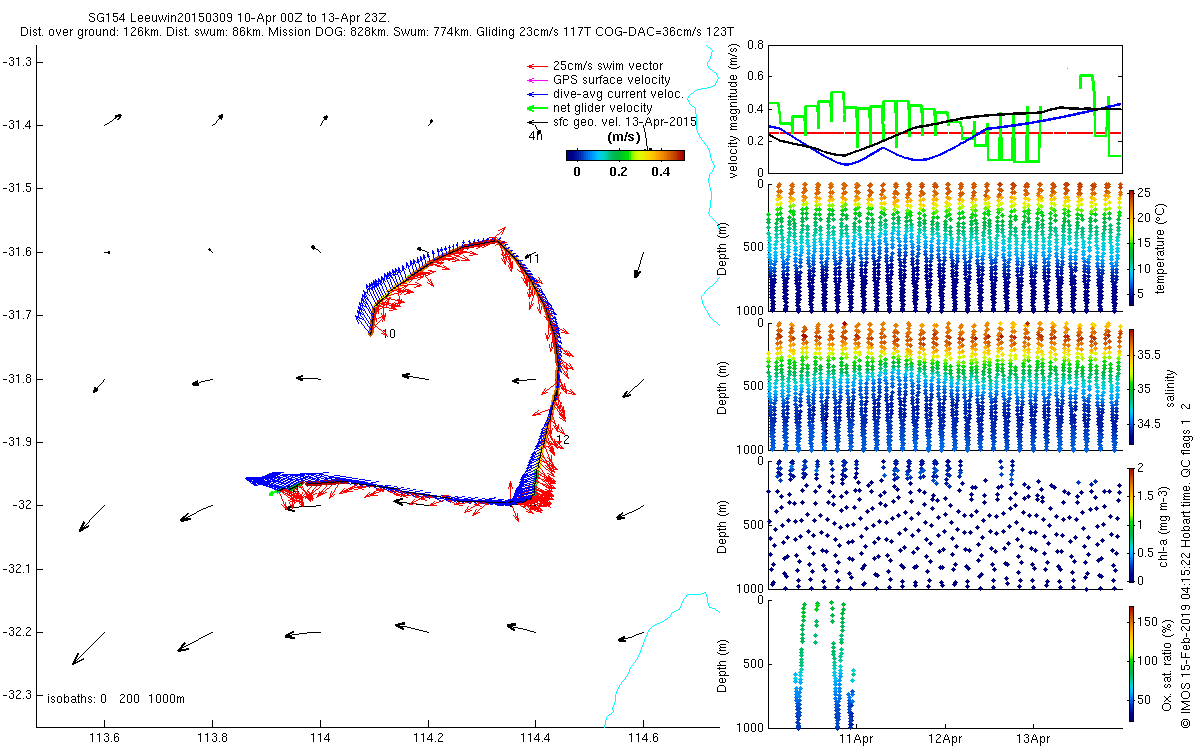Viewport: 1200px width, 750px height.
Task: Select the salinity colorbar
Action: point(1131,386)
